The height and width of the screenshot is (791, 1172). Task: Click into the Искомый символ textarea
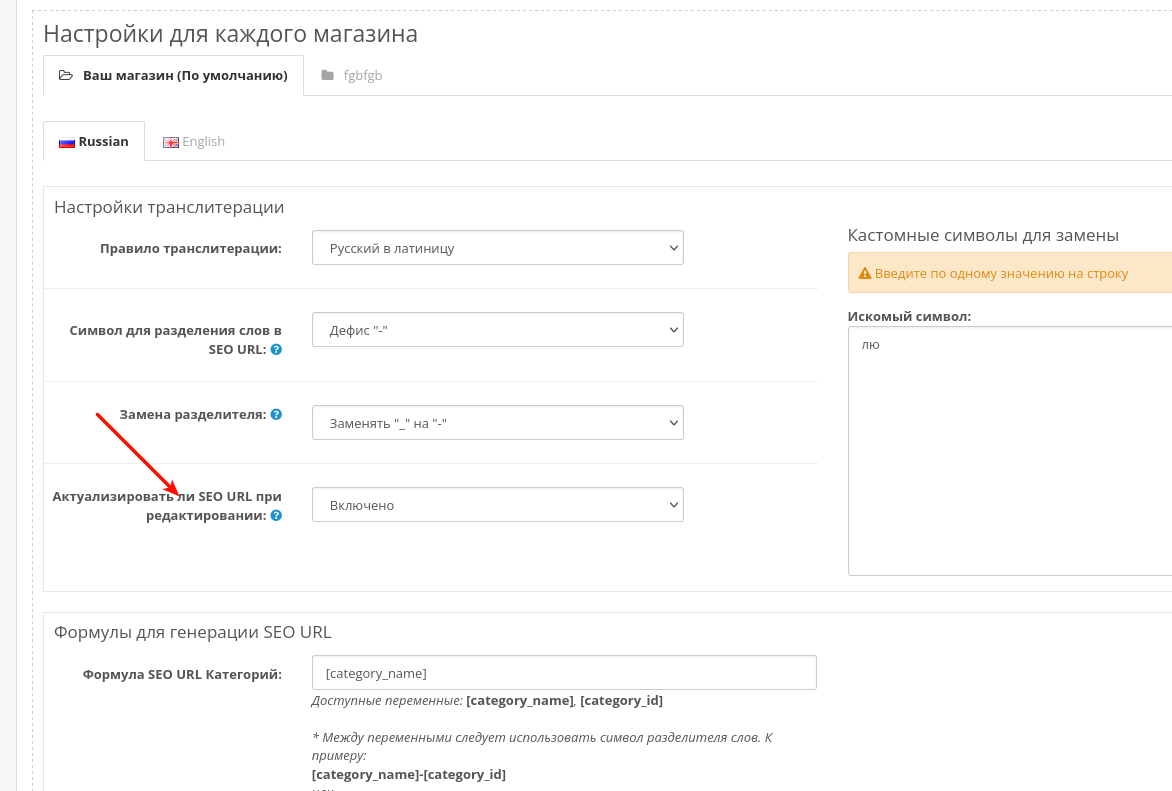click(x=1010, y=451)
